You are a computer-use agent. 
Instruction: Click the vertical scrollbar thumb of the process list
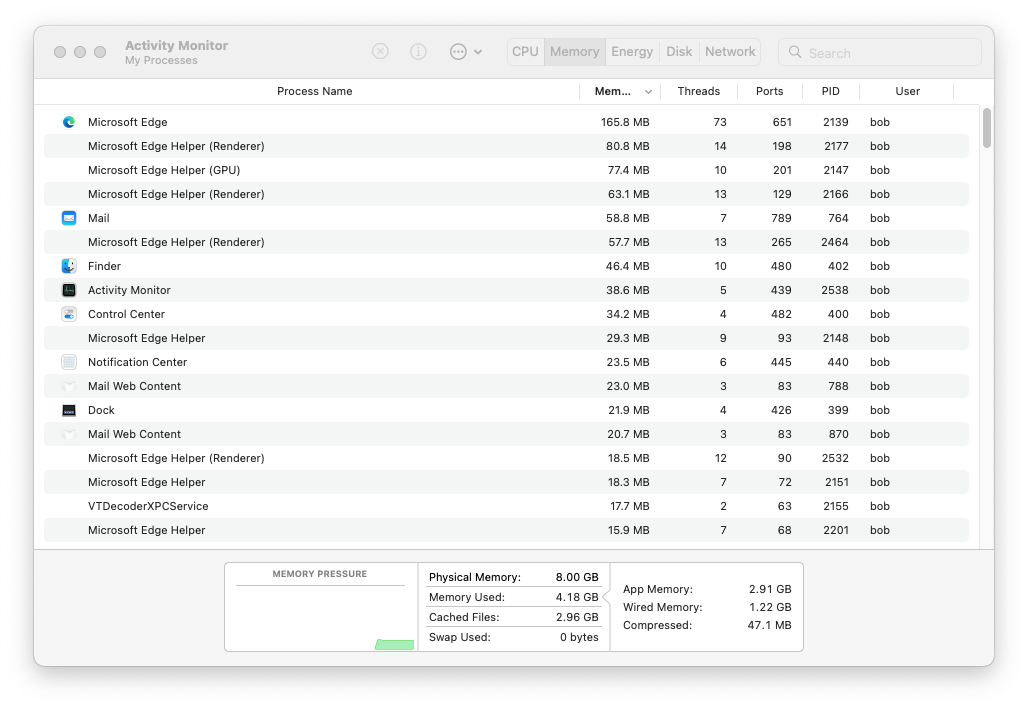point(987,128)
